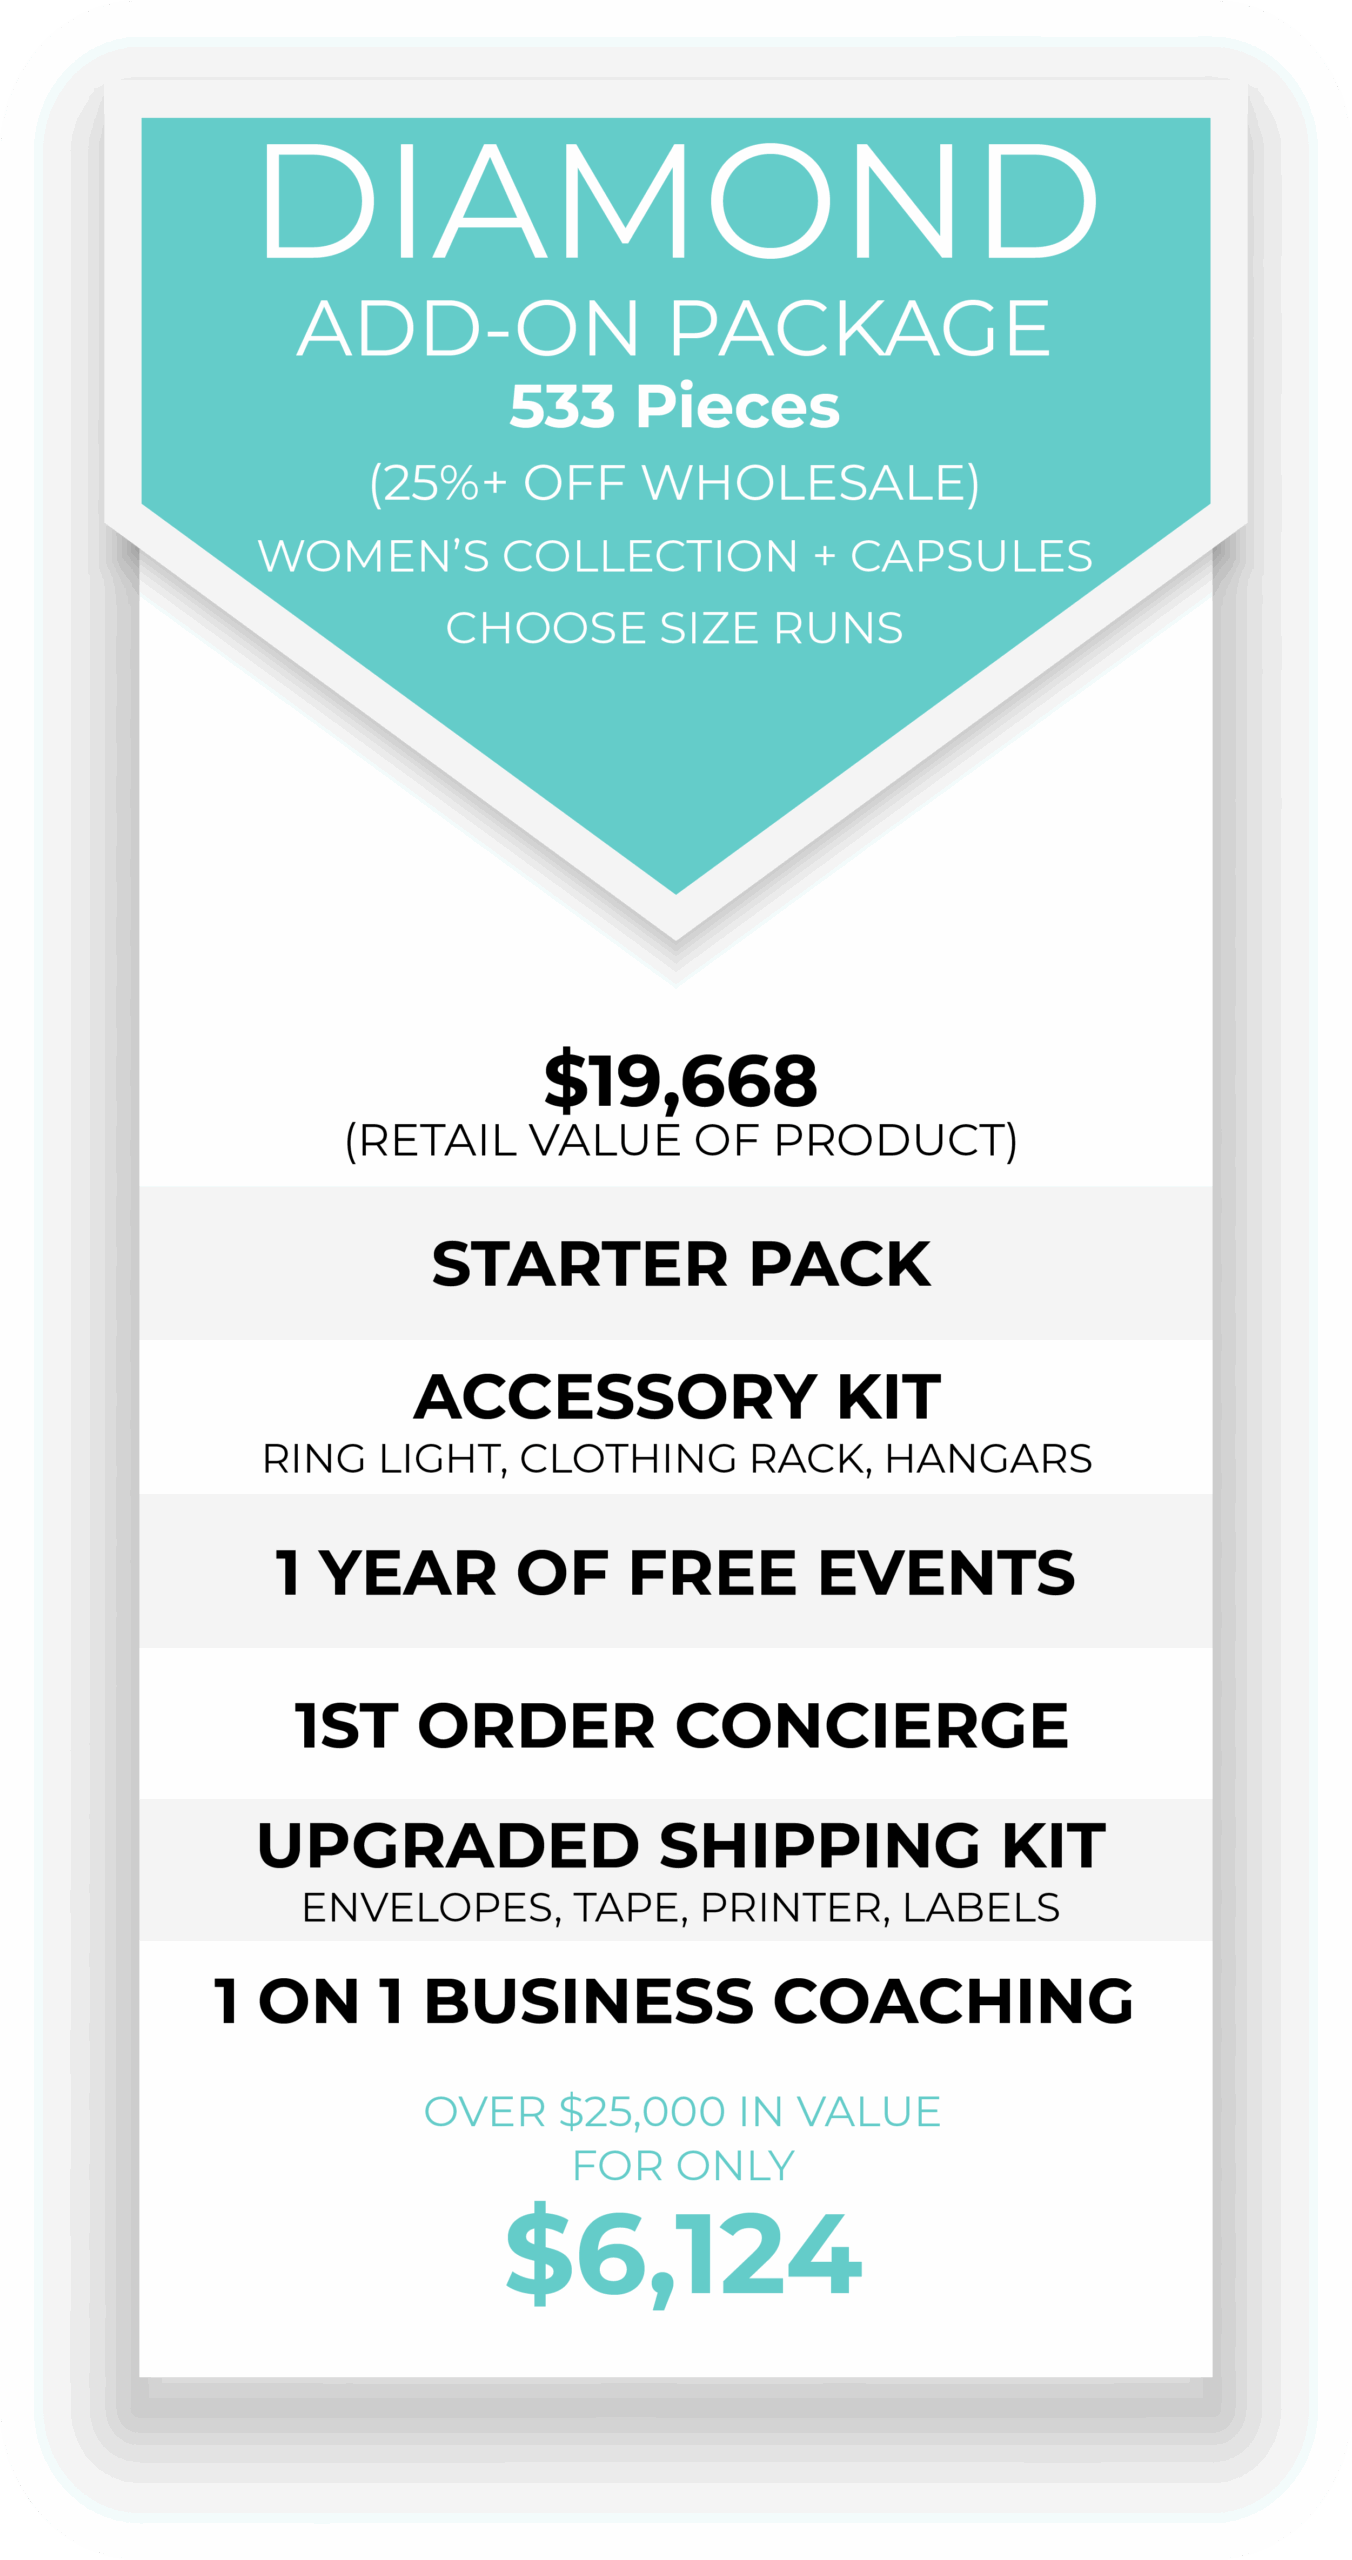Click the DIAMOND package title
The height and width of the screenshot is (2560, 1352).
[x=678, y=200]
